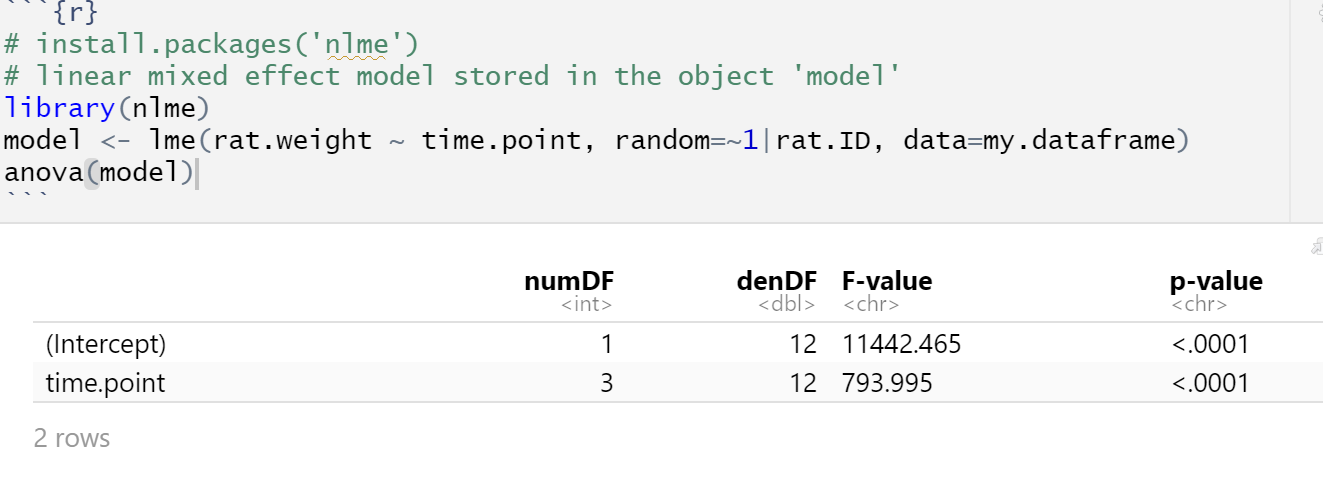Open the chunk options gear icon
1323x477 pixels.
click(x=1318, y=12)
